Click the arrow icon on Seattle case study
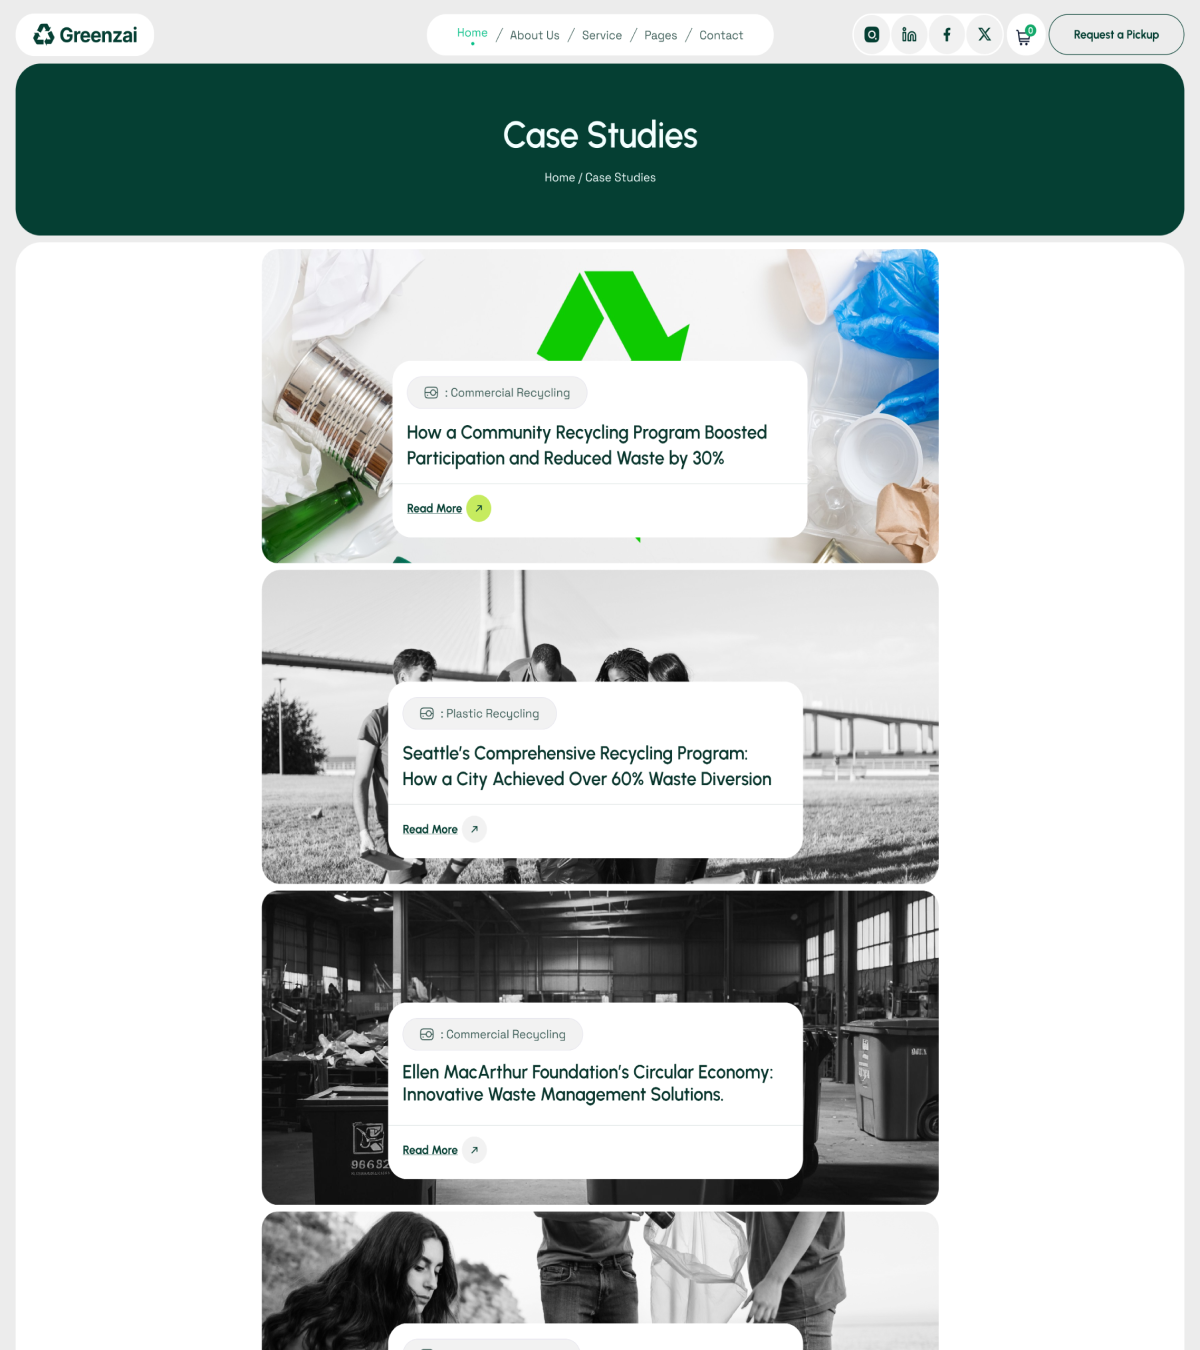 (x=474, y=829)
